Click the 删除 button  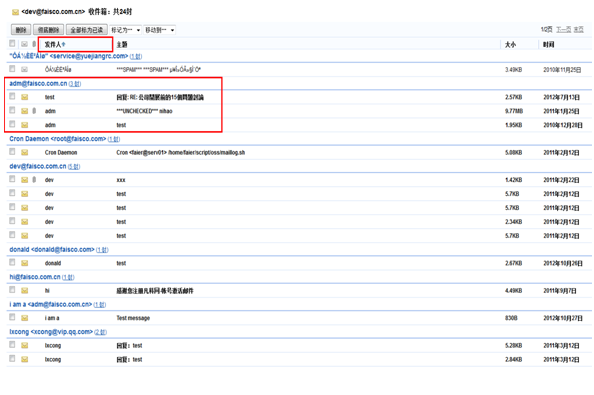click(x=21, y=30)
